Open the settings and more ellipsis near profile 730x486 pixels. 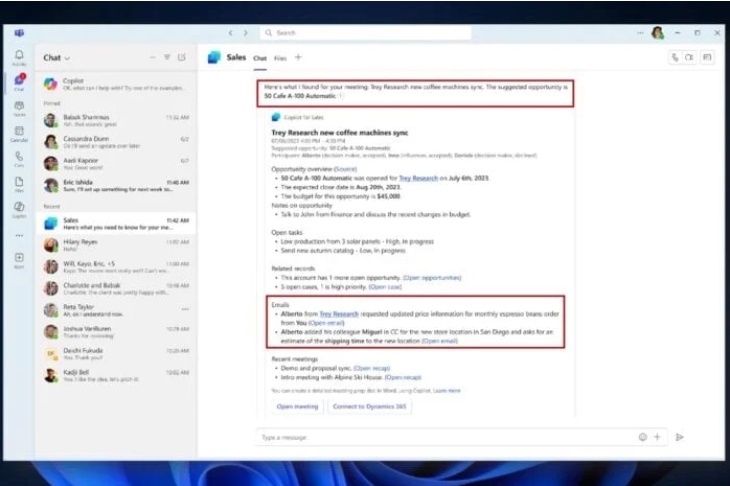640,33
